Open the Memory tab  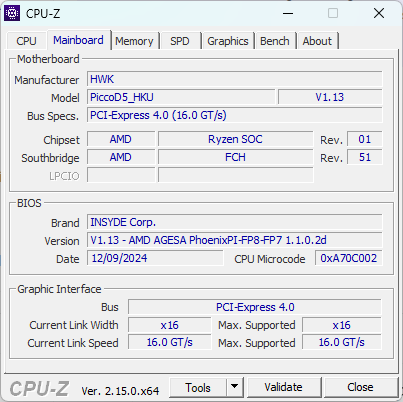tap(134, 41)
